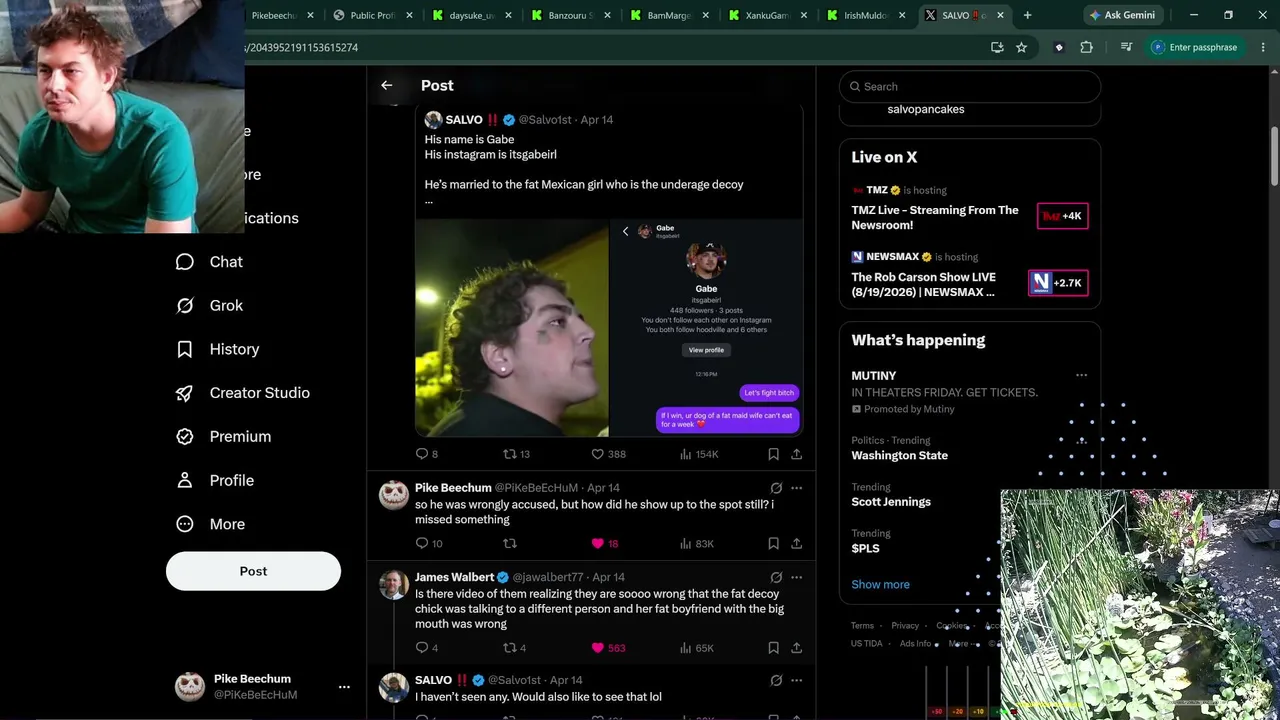Screen dimensions: 1280x720
Task: Bookmark James Walbert's comment
Action: coord(773,648)
